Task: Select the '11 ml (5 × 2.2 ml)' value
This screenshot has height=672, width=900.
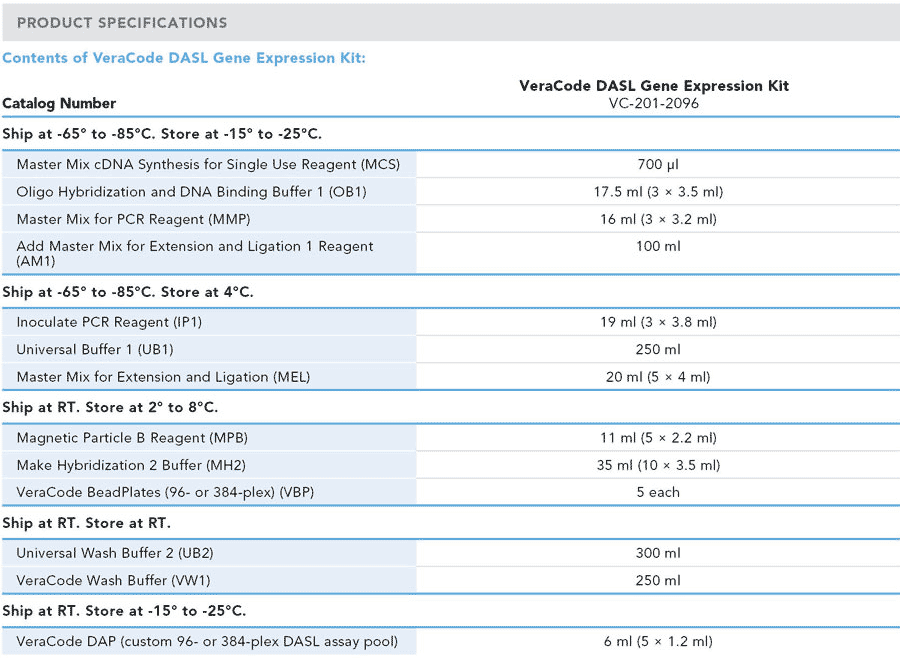Action: 658,438
